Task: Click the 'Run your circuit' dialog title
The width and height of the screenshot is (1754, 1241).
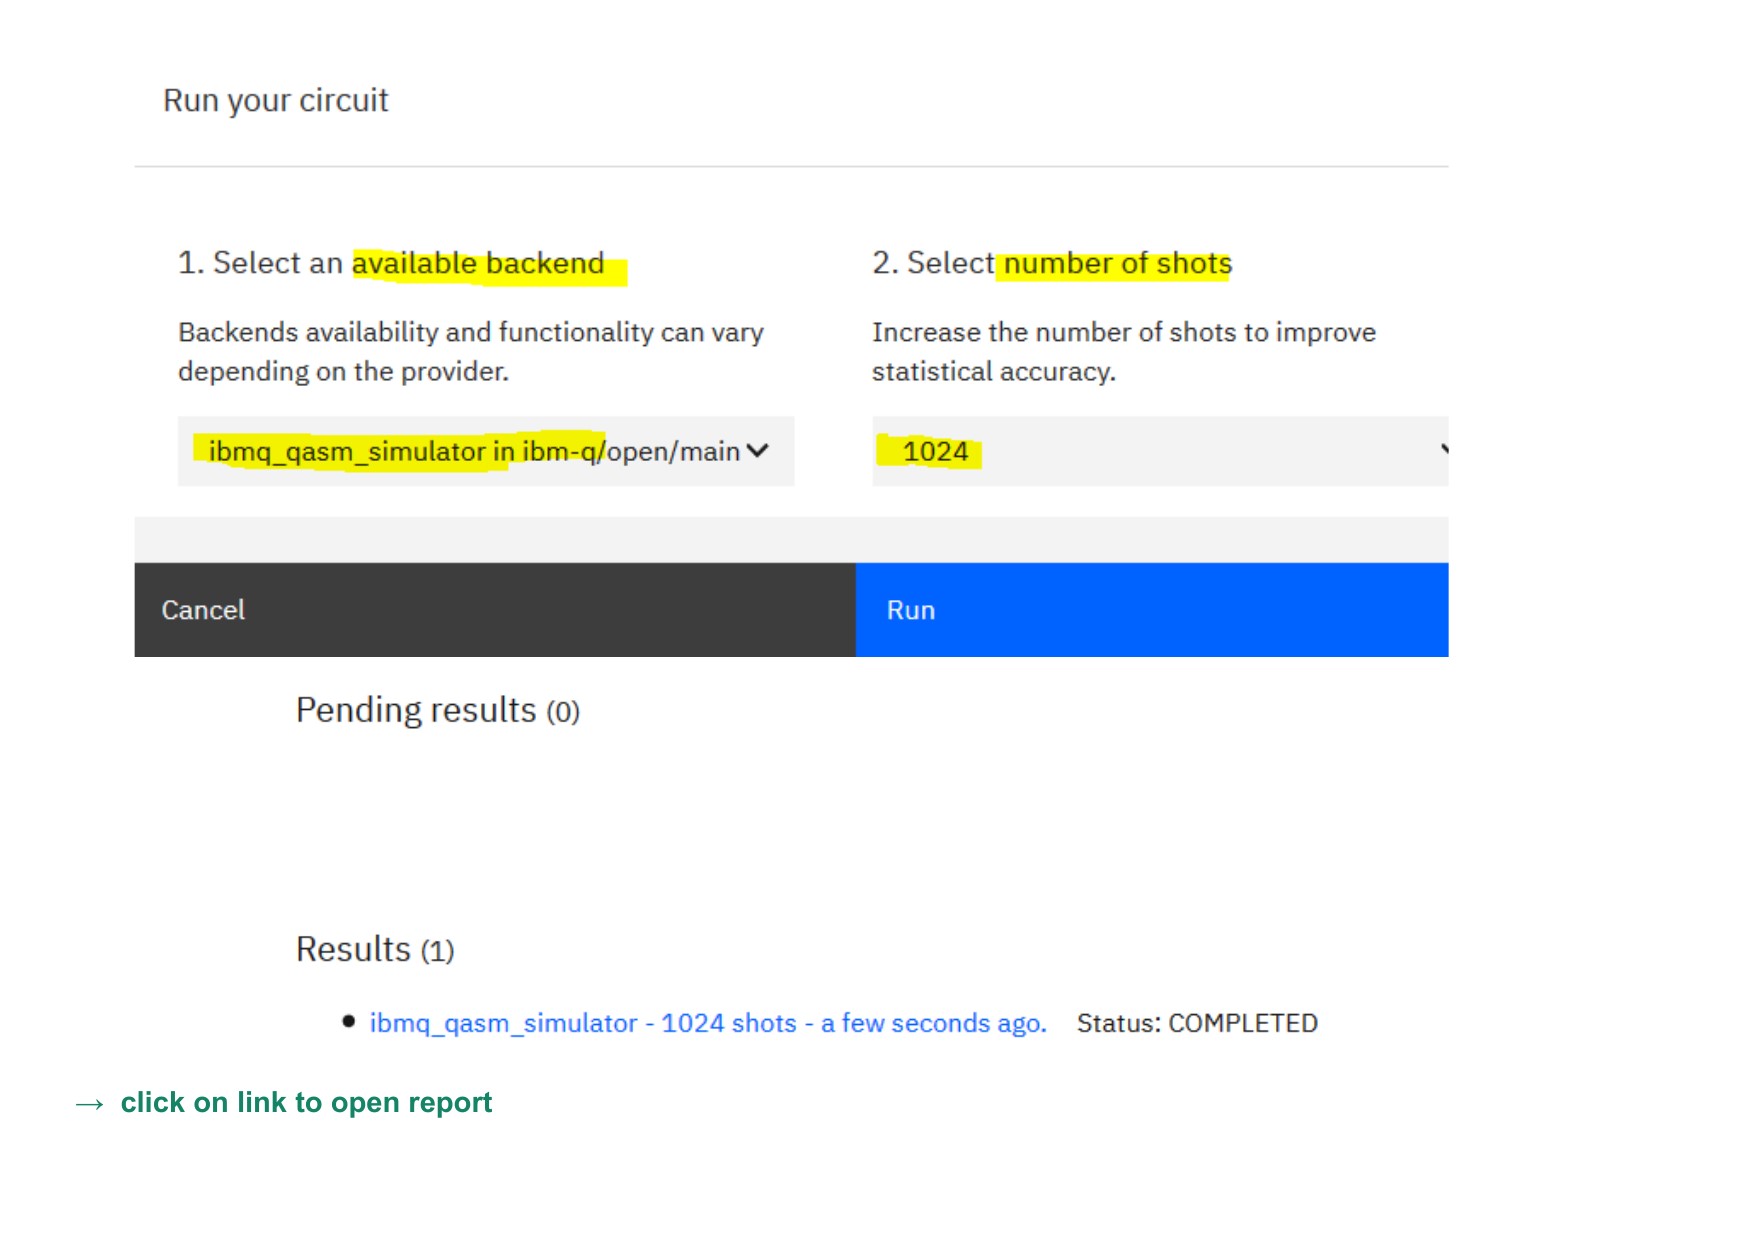Action: (x=275, y=101)
